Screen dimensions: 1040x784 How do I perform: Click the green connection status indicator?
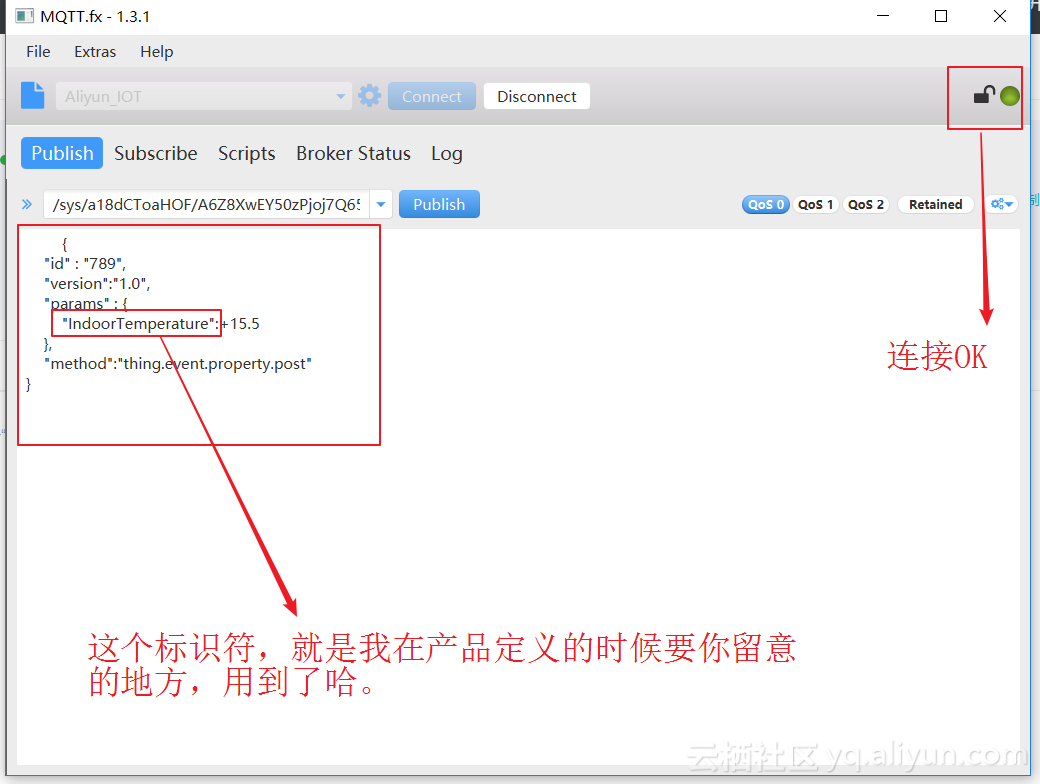[1009, 96]
